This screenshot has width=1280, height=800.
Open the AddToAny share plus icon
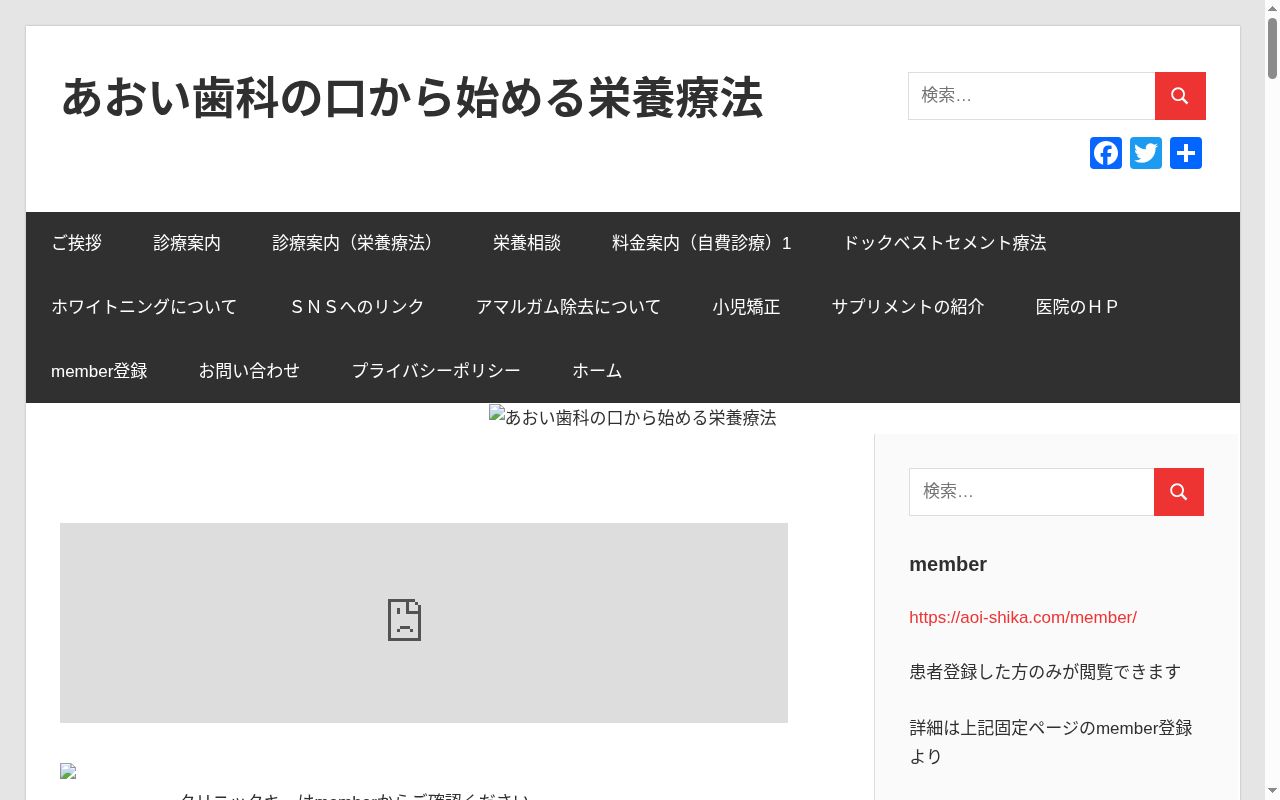tap(1186, 153)
